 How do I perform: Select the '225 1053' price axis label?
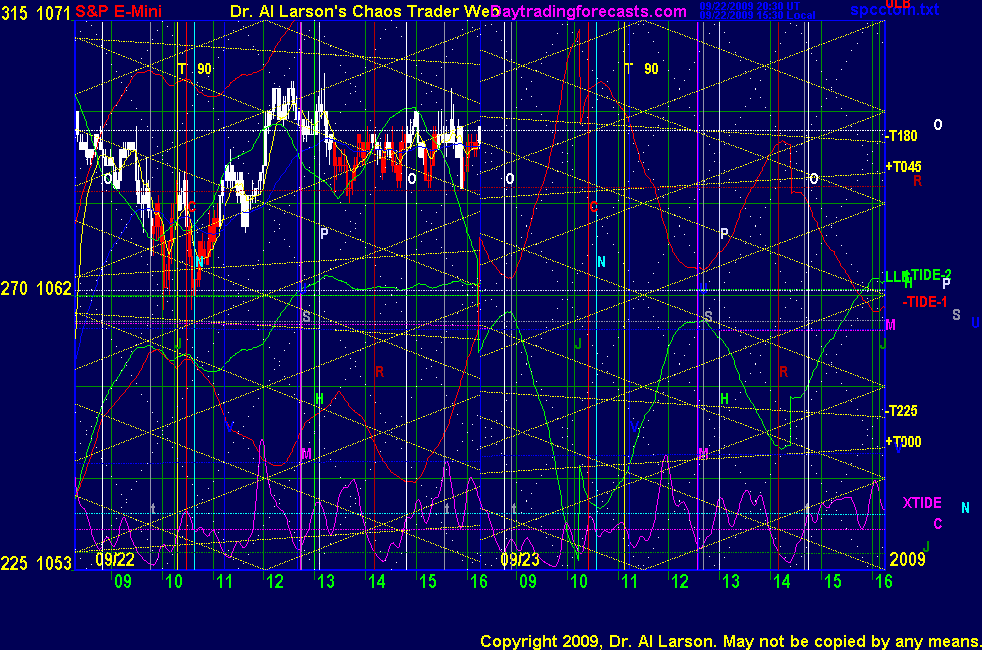coord(36,564)
